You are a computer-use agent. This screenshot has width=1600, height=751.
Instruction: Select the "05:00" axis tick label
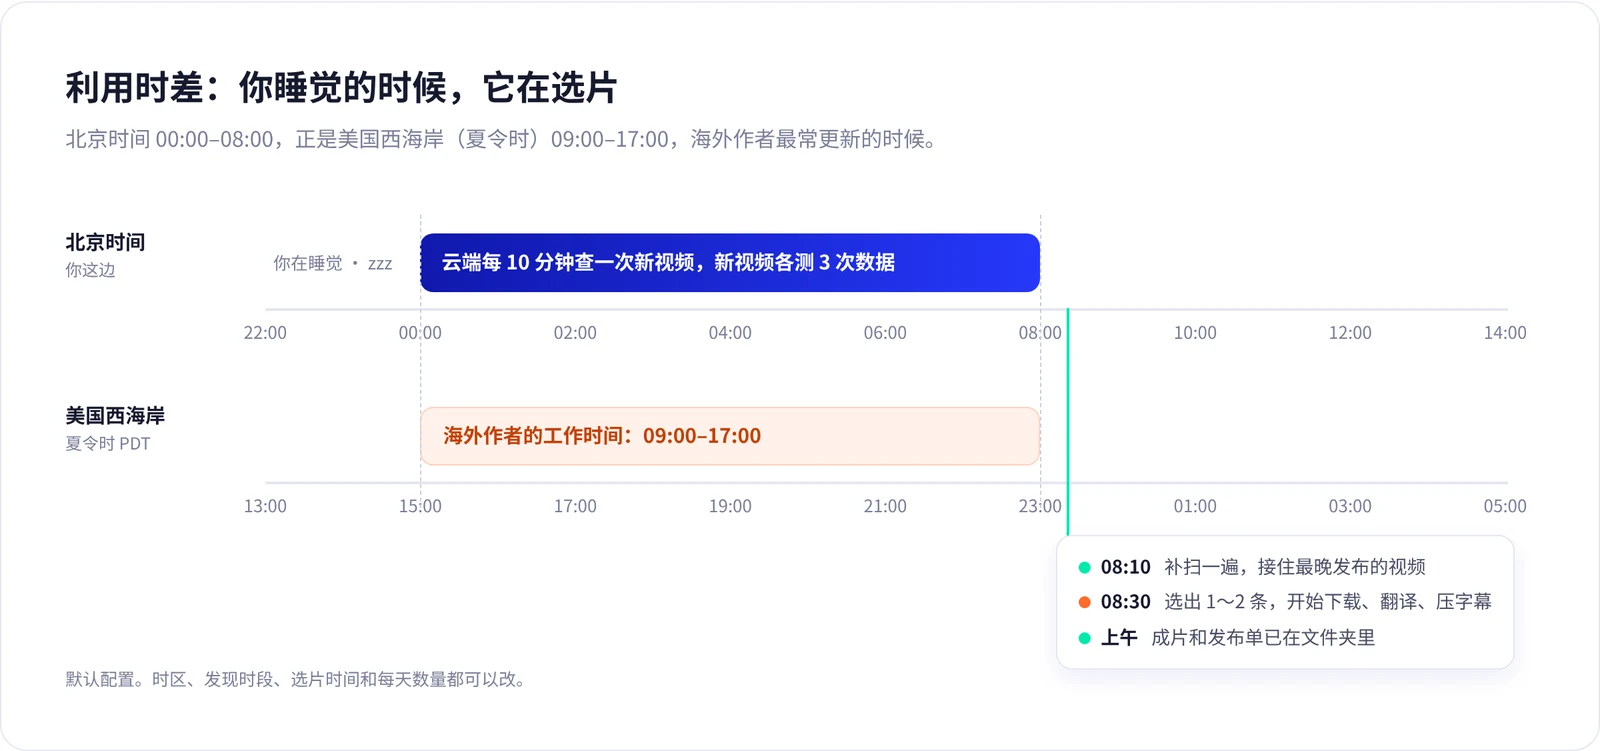click(x=1505, y=506)
